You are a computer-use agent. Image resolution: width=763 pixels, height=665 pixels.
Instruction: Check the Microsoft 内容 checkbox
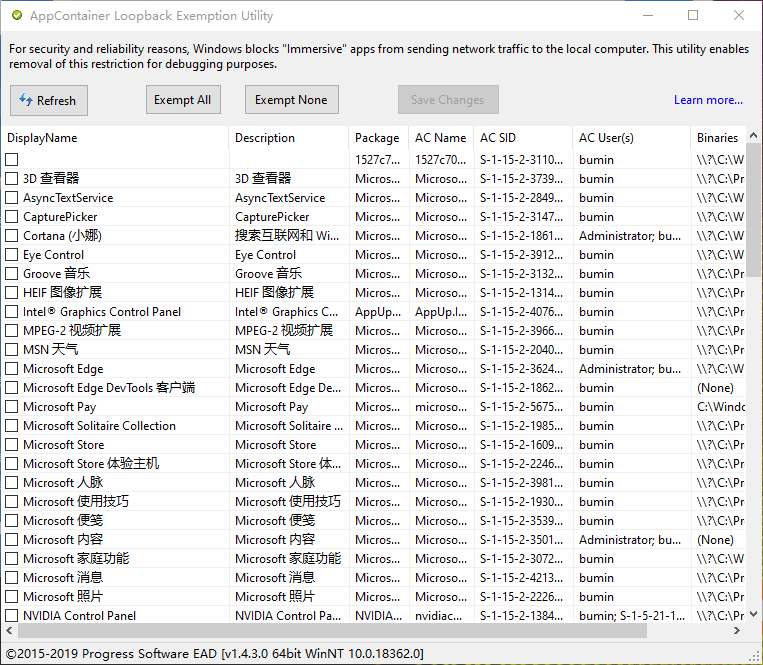tap(12, 539)
